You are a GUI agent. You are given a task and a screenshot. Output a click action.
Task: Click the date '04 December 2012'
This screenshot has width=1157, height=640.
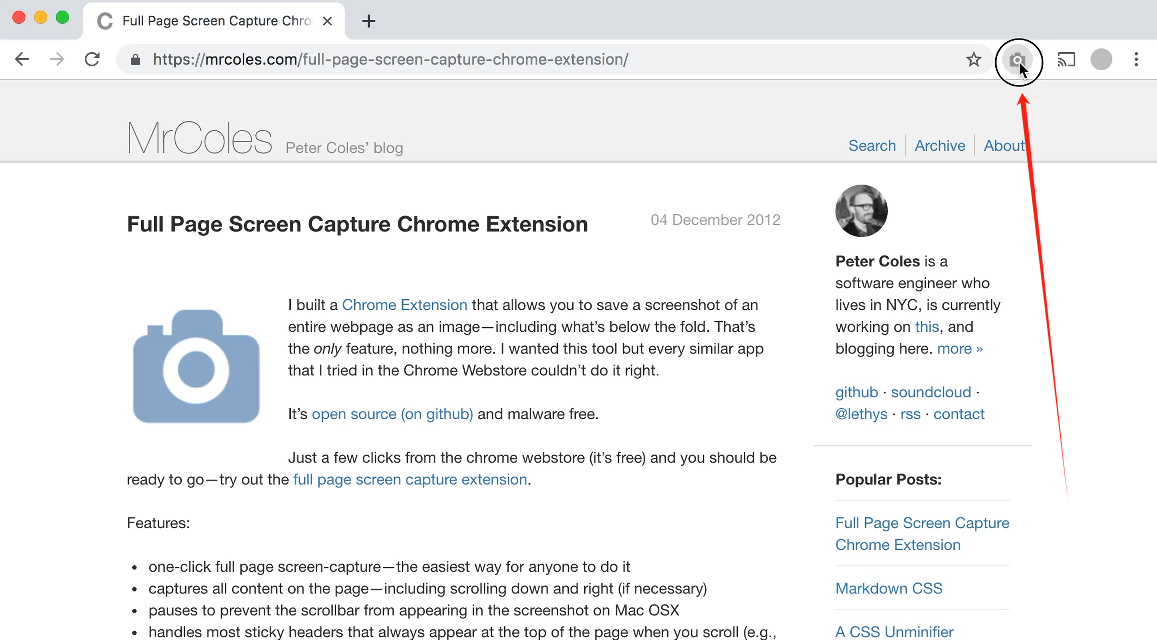click(716, 220)
